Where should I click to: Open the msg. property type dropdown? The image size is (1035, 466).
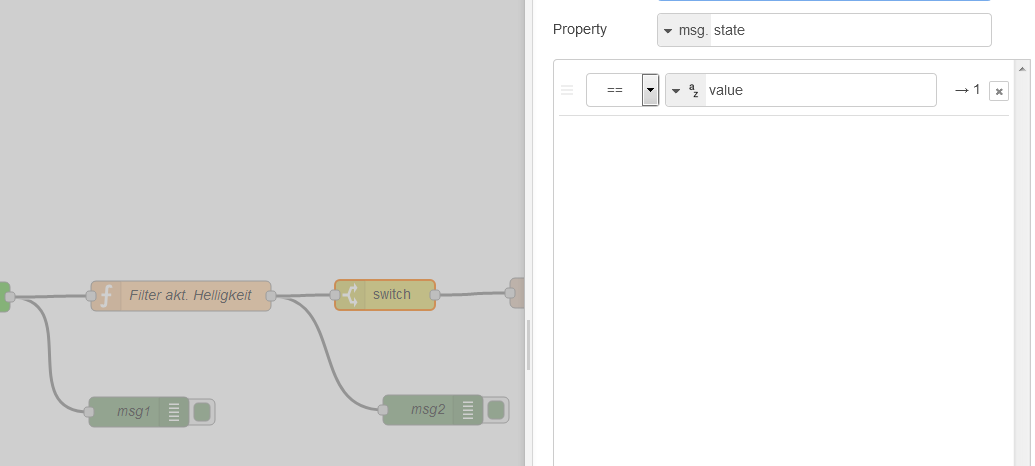tap(684, 30)
